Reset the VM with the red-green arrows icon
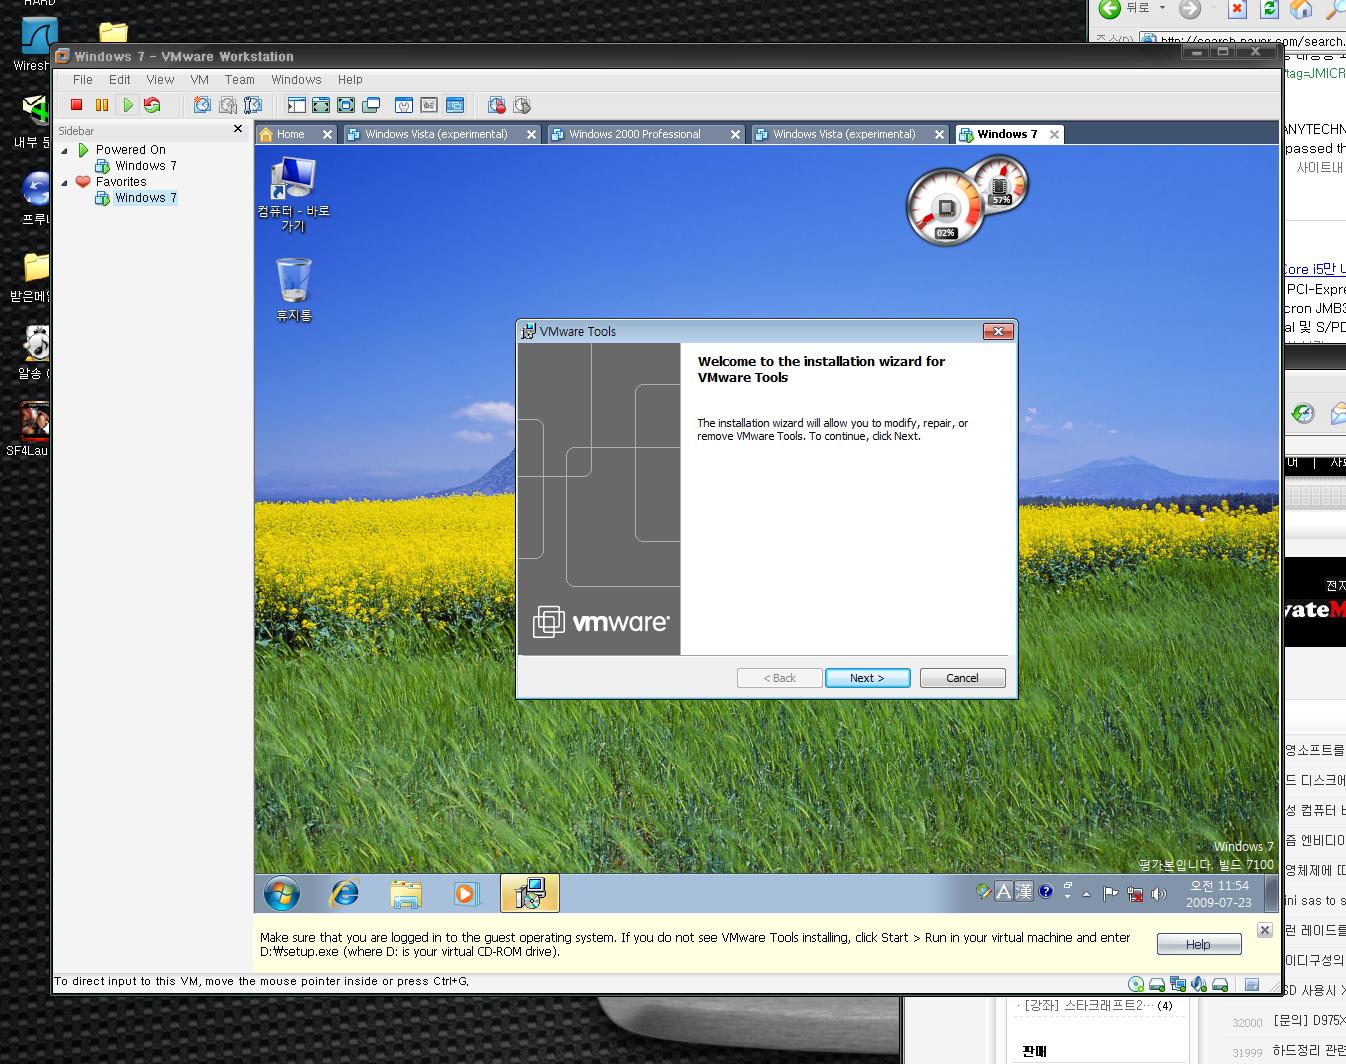1346x1064 pixels. point(152,105)
